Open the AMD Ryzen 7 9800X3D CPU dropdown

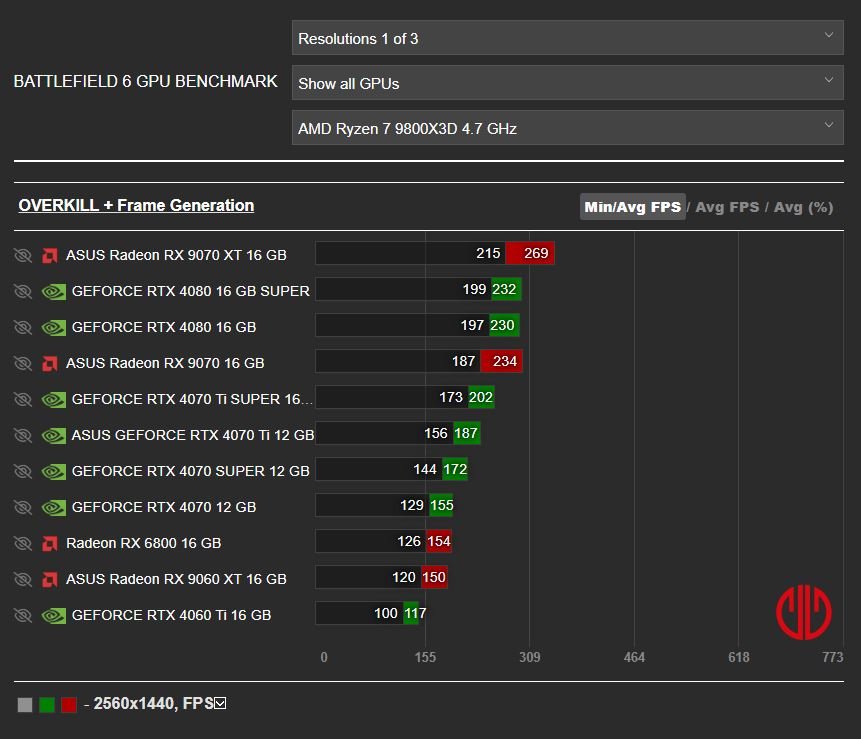click(567, 128)
